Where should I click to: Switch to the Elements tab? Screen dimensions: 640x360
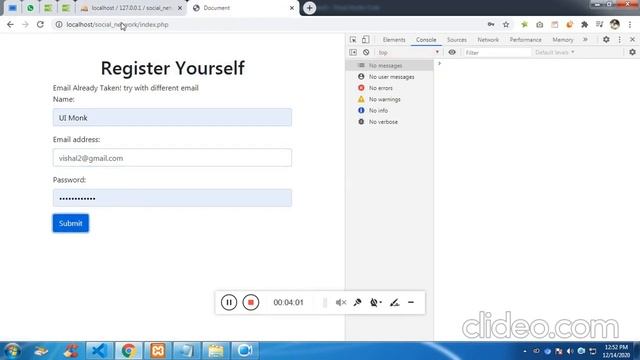394,40
